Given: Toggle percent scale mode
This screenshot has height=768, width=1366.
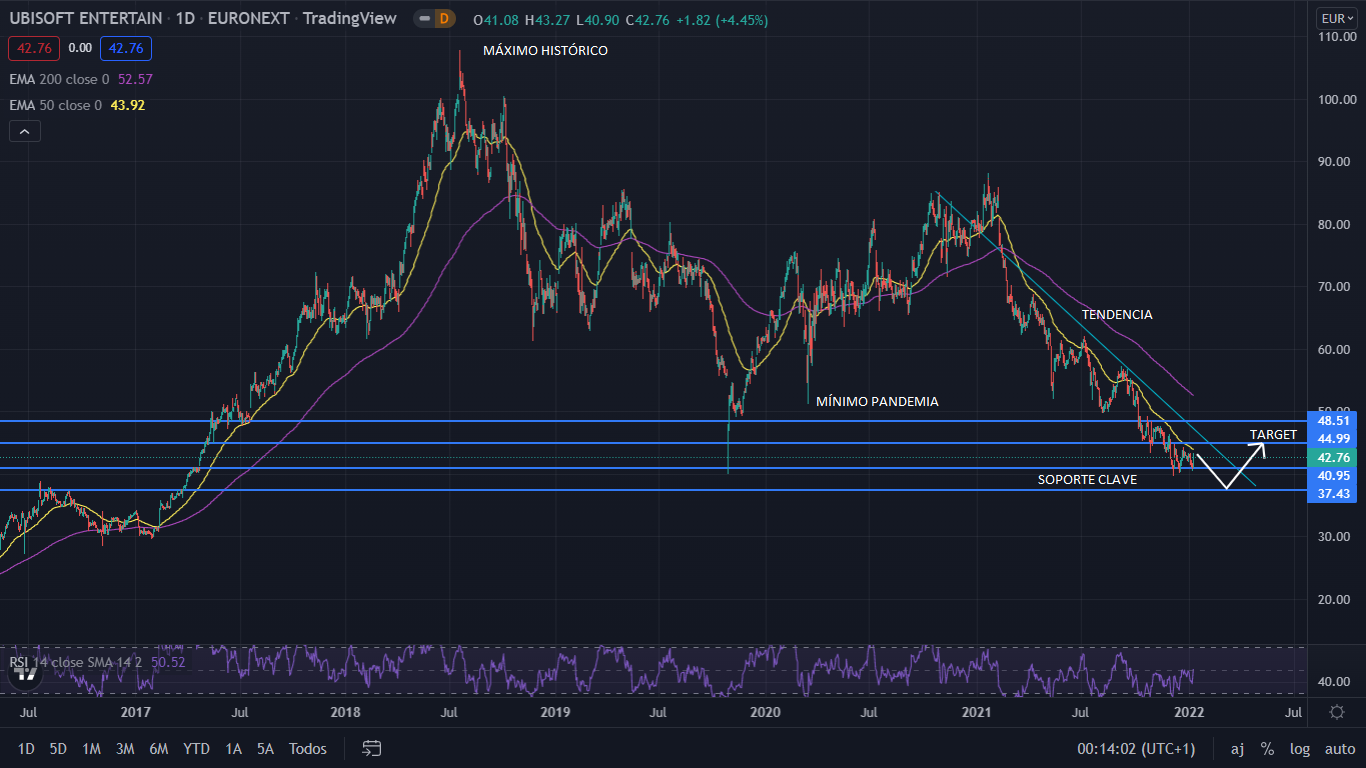Looking at the screenshot, I should [x=1267, y=748].
